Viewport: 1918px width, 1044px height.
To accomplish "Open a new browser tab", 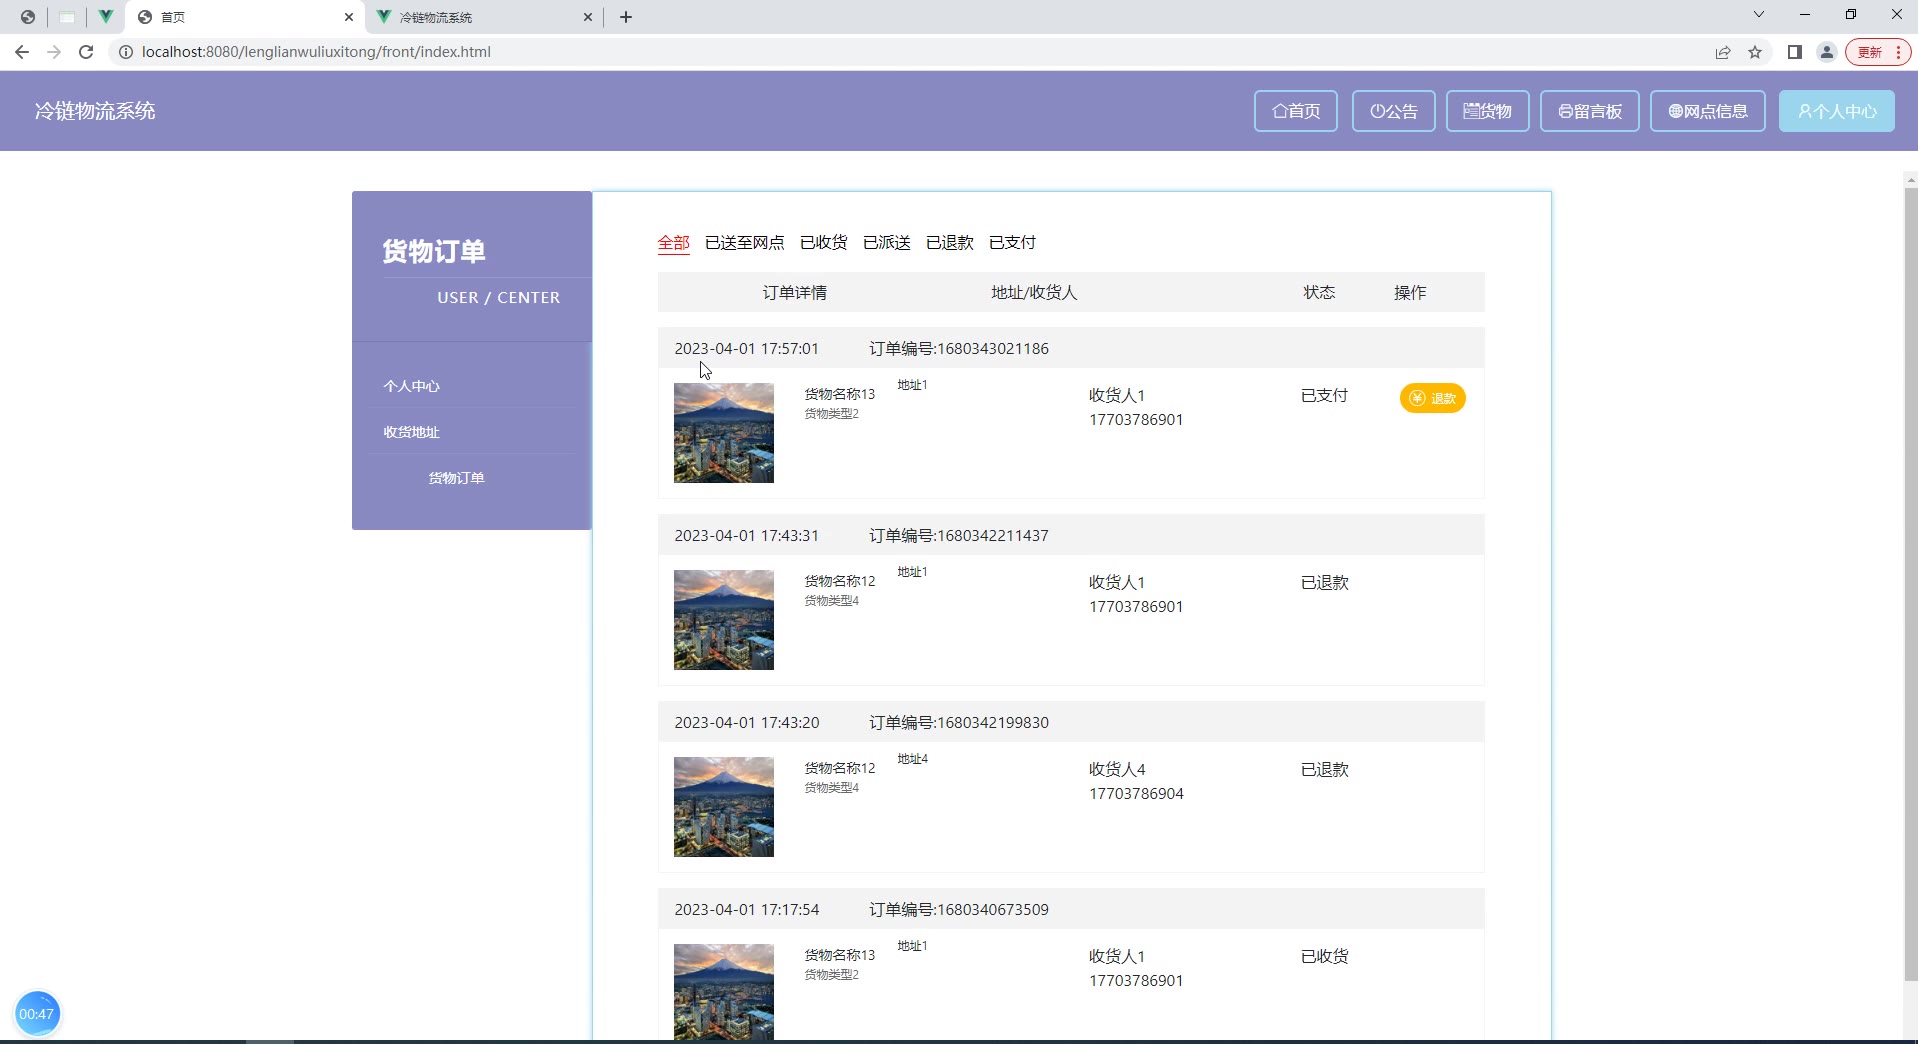I will click(x=626, y=17).
